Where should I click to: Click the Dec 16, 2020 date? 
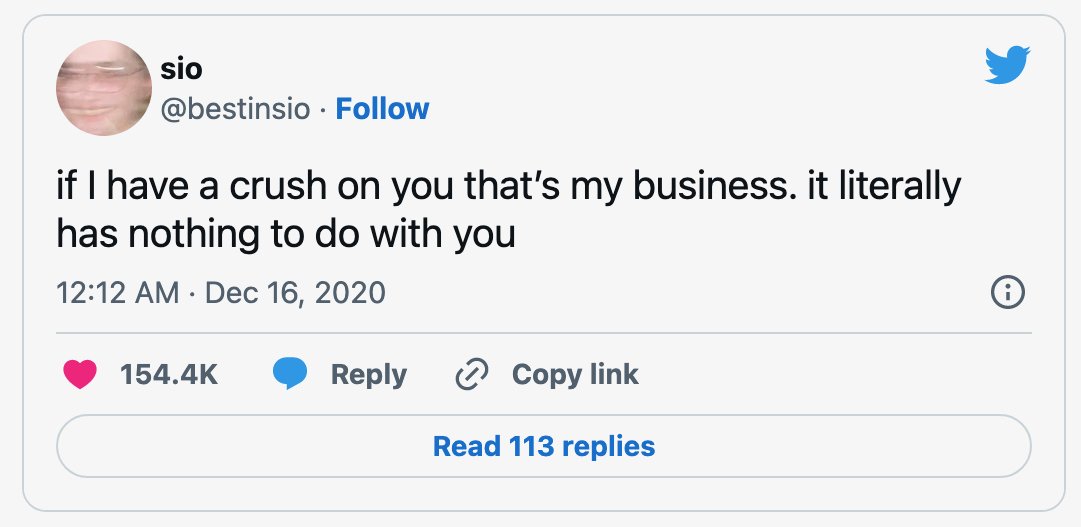[x=295, y=292]
